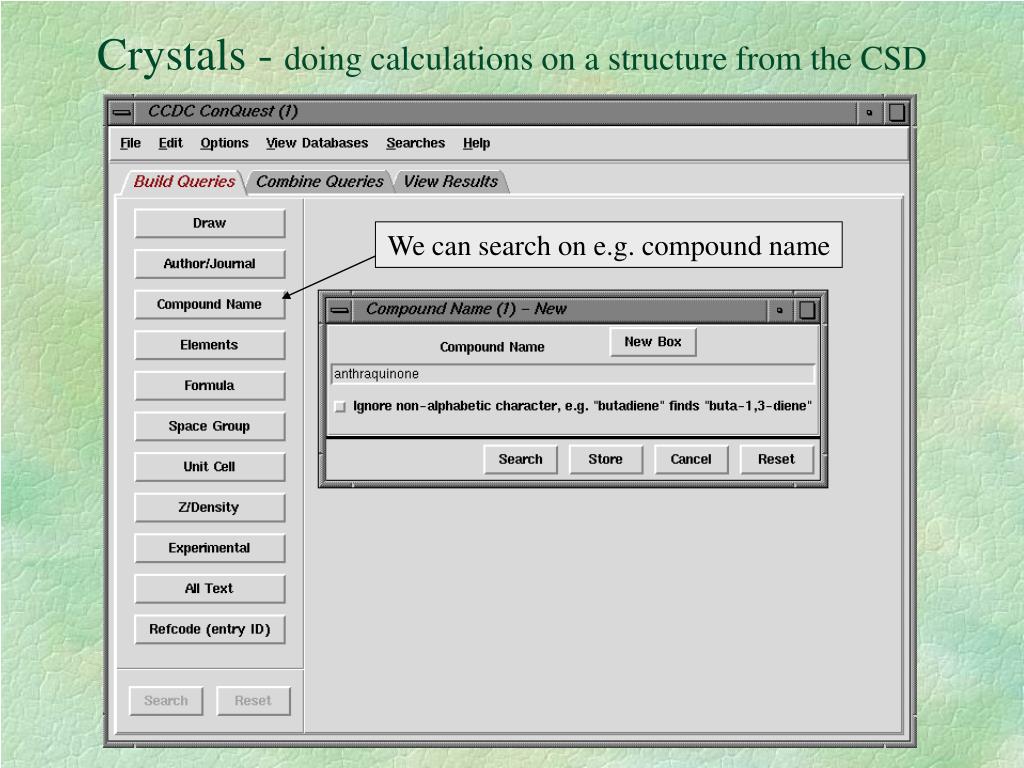Screen dimensions: 1024x768
Task: Switch to the Combine Queries tab
Action: tap(319, 182)
